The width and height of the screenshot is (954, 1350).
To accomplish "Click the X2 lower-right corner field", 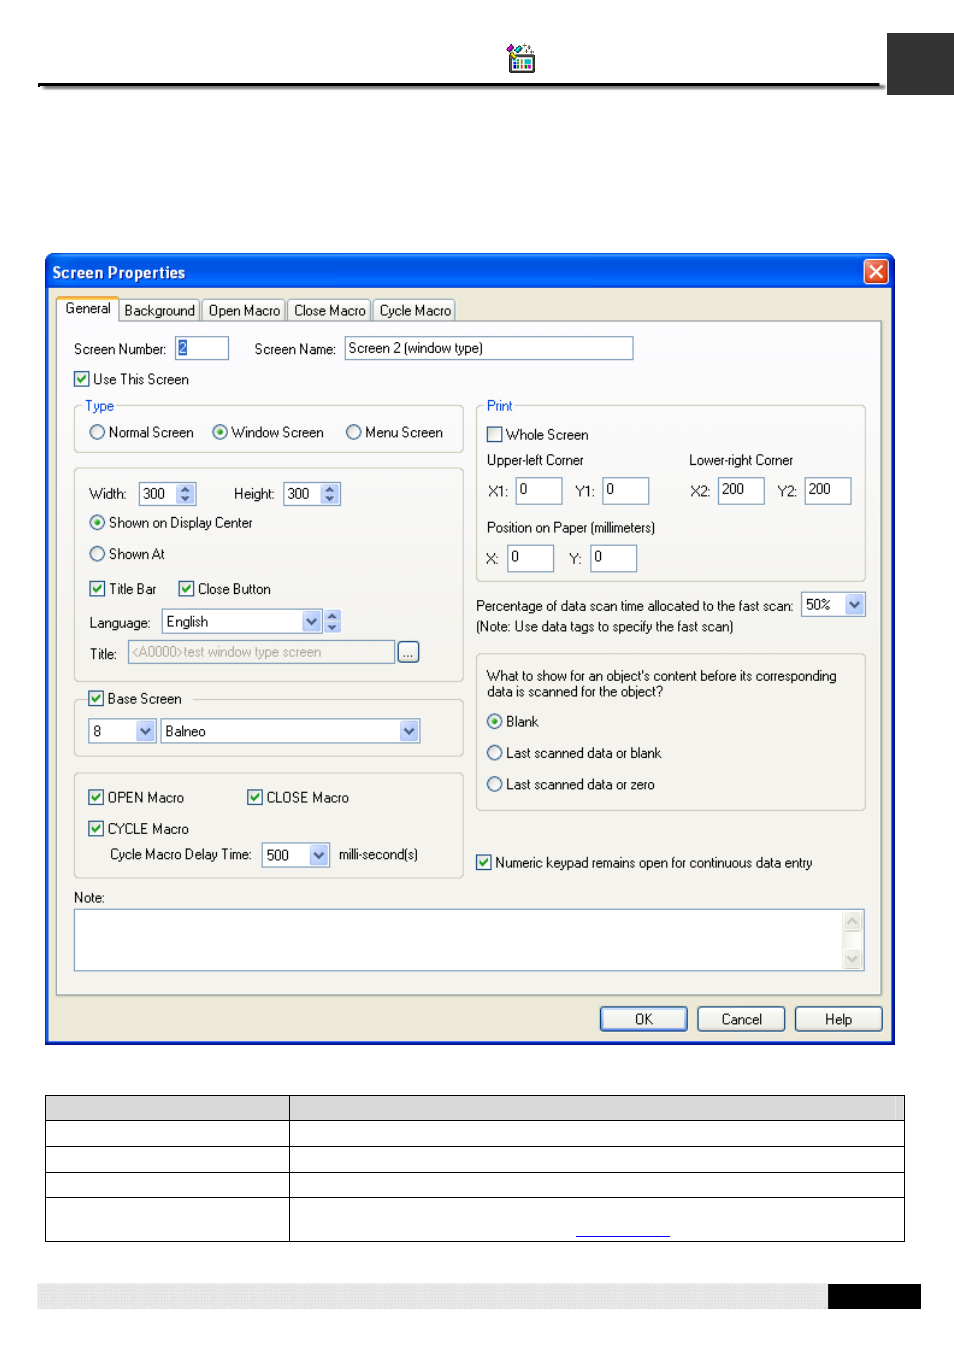I will 741,490.
